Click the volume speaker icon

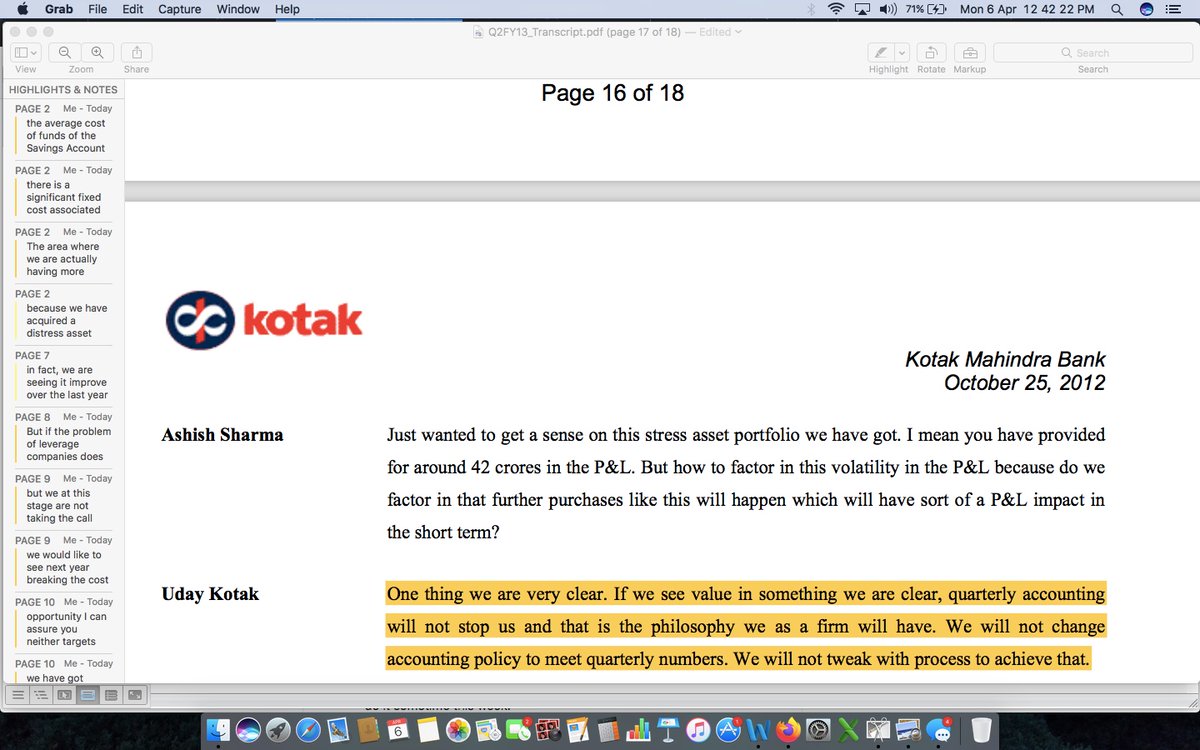click(x=888, y=9)
